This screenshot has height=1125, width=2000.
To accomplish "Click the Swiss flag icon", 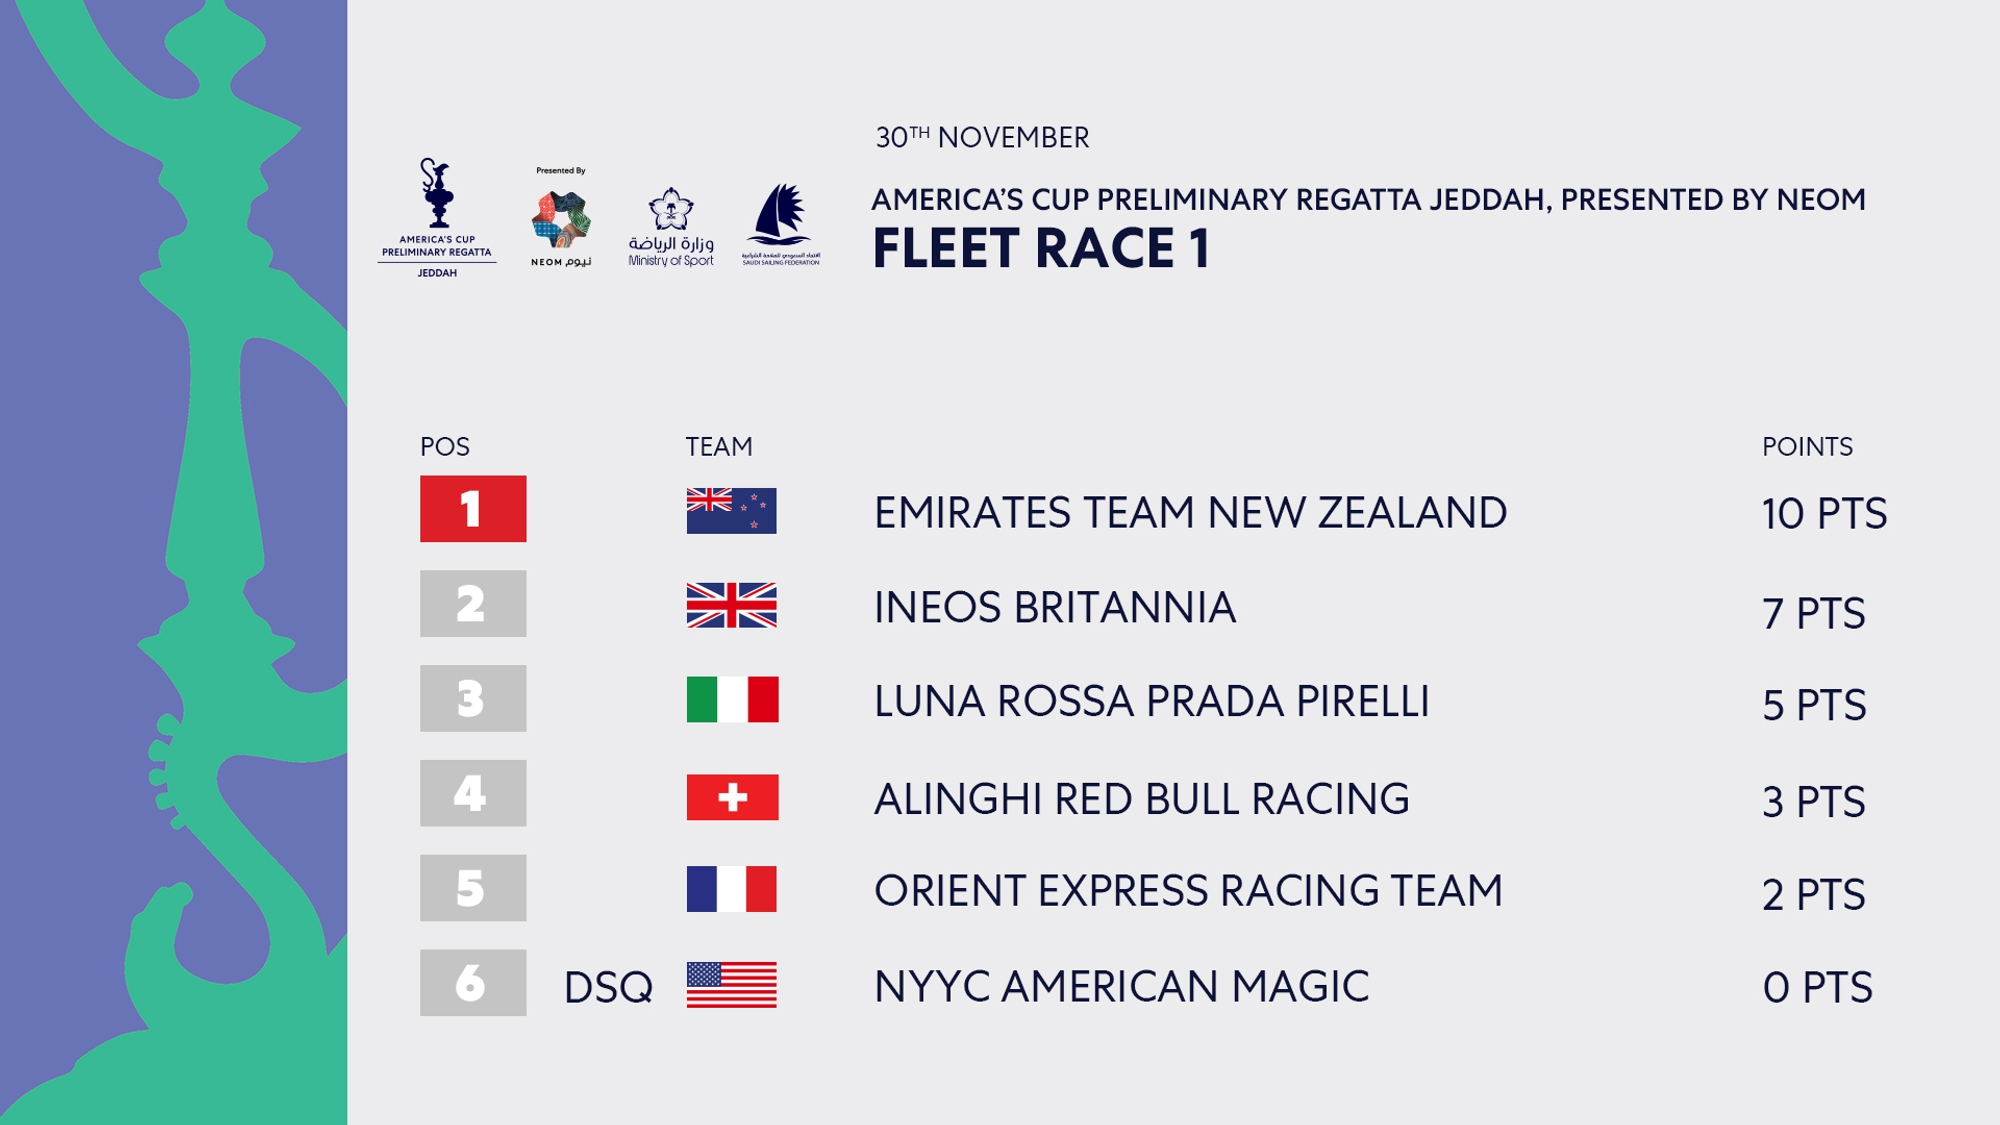I will click(x=732, y=797).
